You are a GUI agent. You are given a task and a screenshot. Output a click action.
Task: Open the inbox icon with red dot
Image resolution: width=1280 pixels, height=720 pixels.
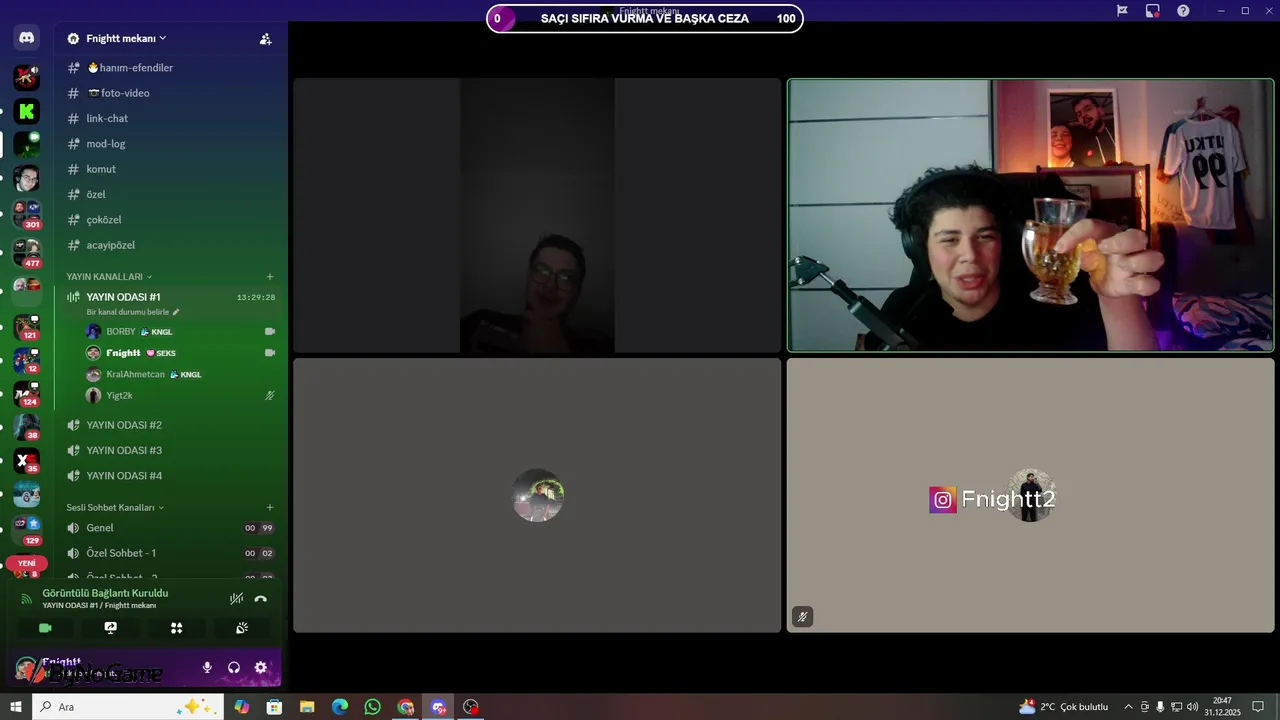pos(1152,10)
